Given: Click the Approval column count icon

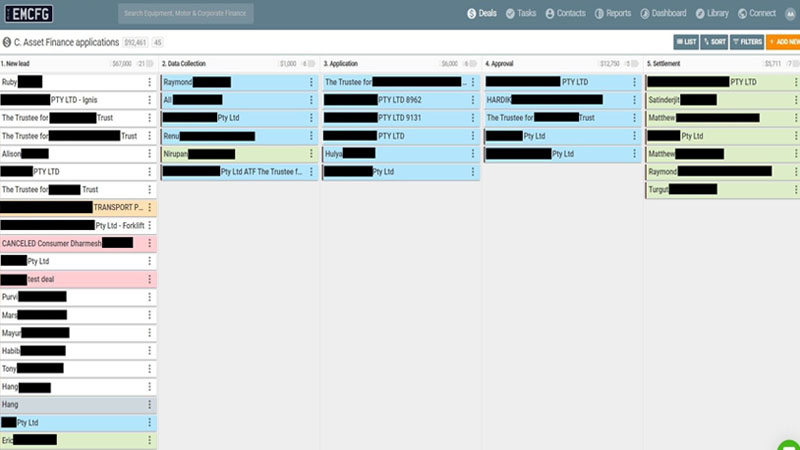Looking at the screenshot, I should [x=635, y=64].
